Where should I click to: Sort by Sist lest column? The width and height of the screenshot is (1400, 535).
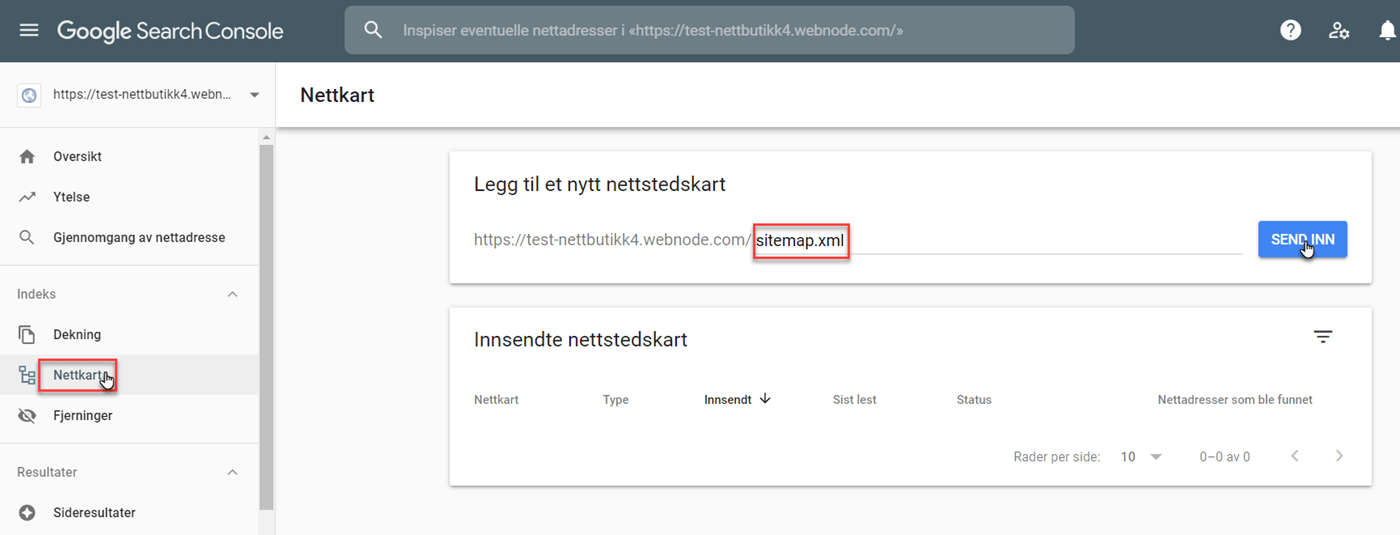tap(854, 400)
